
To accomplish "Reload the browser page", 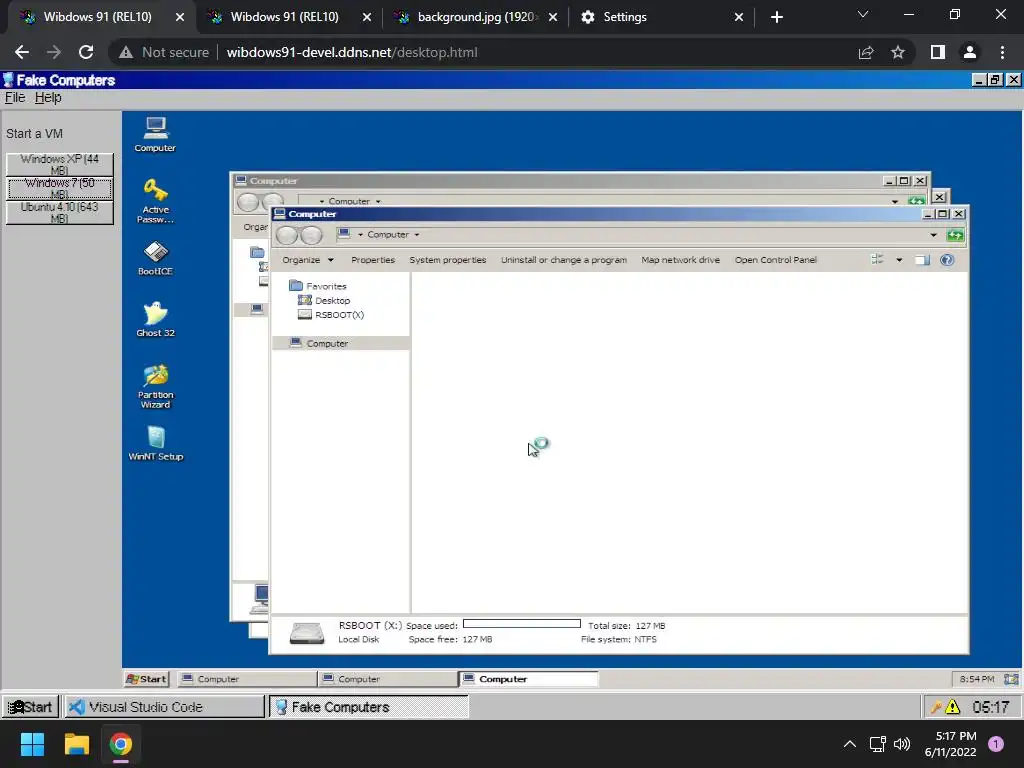I will point(86,52).
